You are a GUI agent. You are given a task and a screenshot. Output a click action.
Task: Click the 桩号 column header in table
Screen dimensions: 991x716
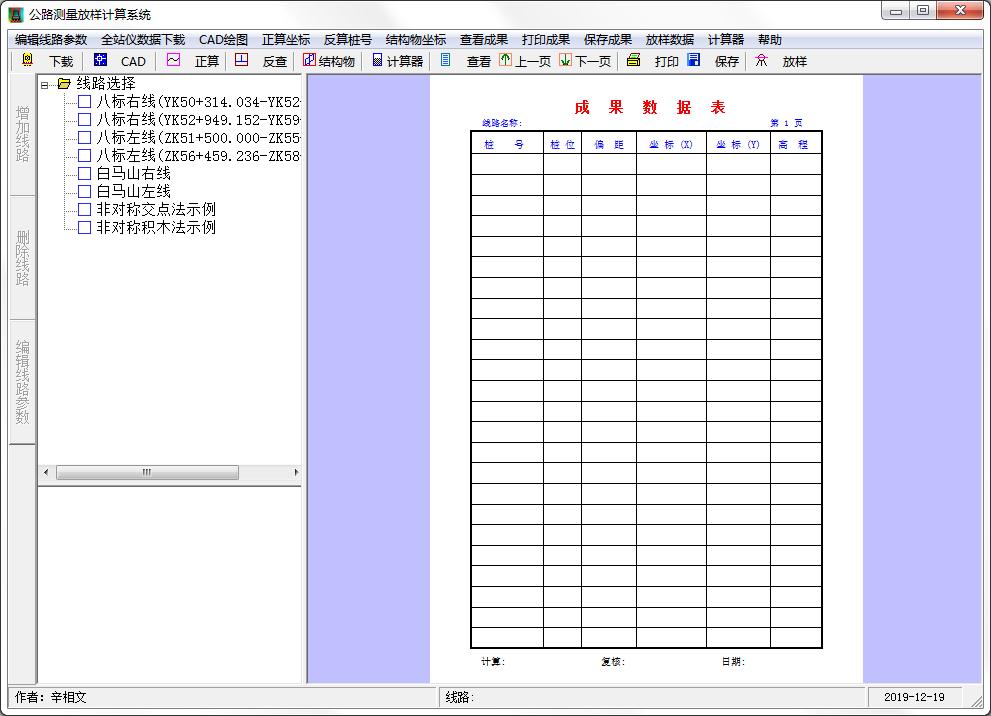(x=507, y=144)
